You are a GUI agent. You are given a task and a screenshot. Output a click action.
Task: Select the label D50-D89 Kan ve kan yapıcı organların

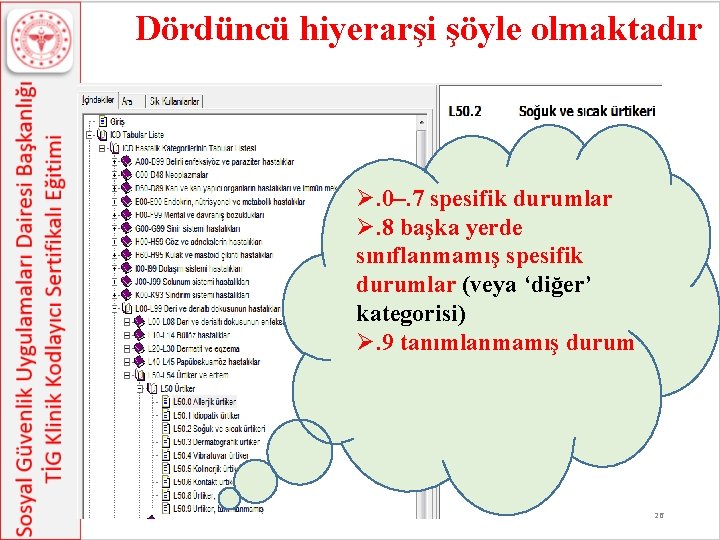click(236, 188)
